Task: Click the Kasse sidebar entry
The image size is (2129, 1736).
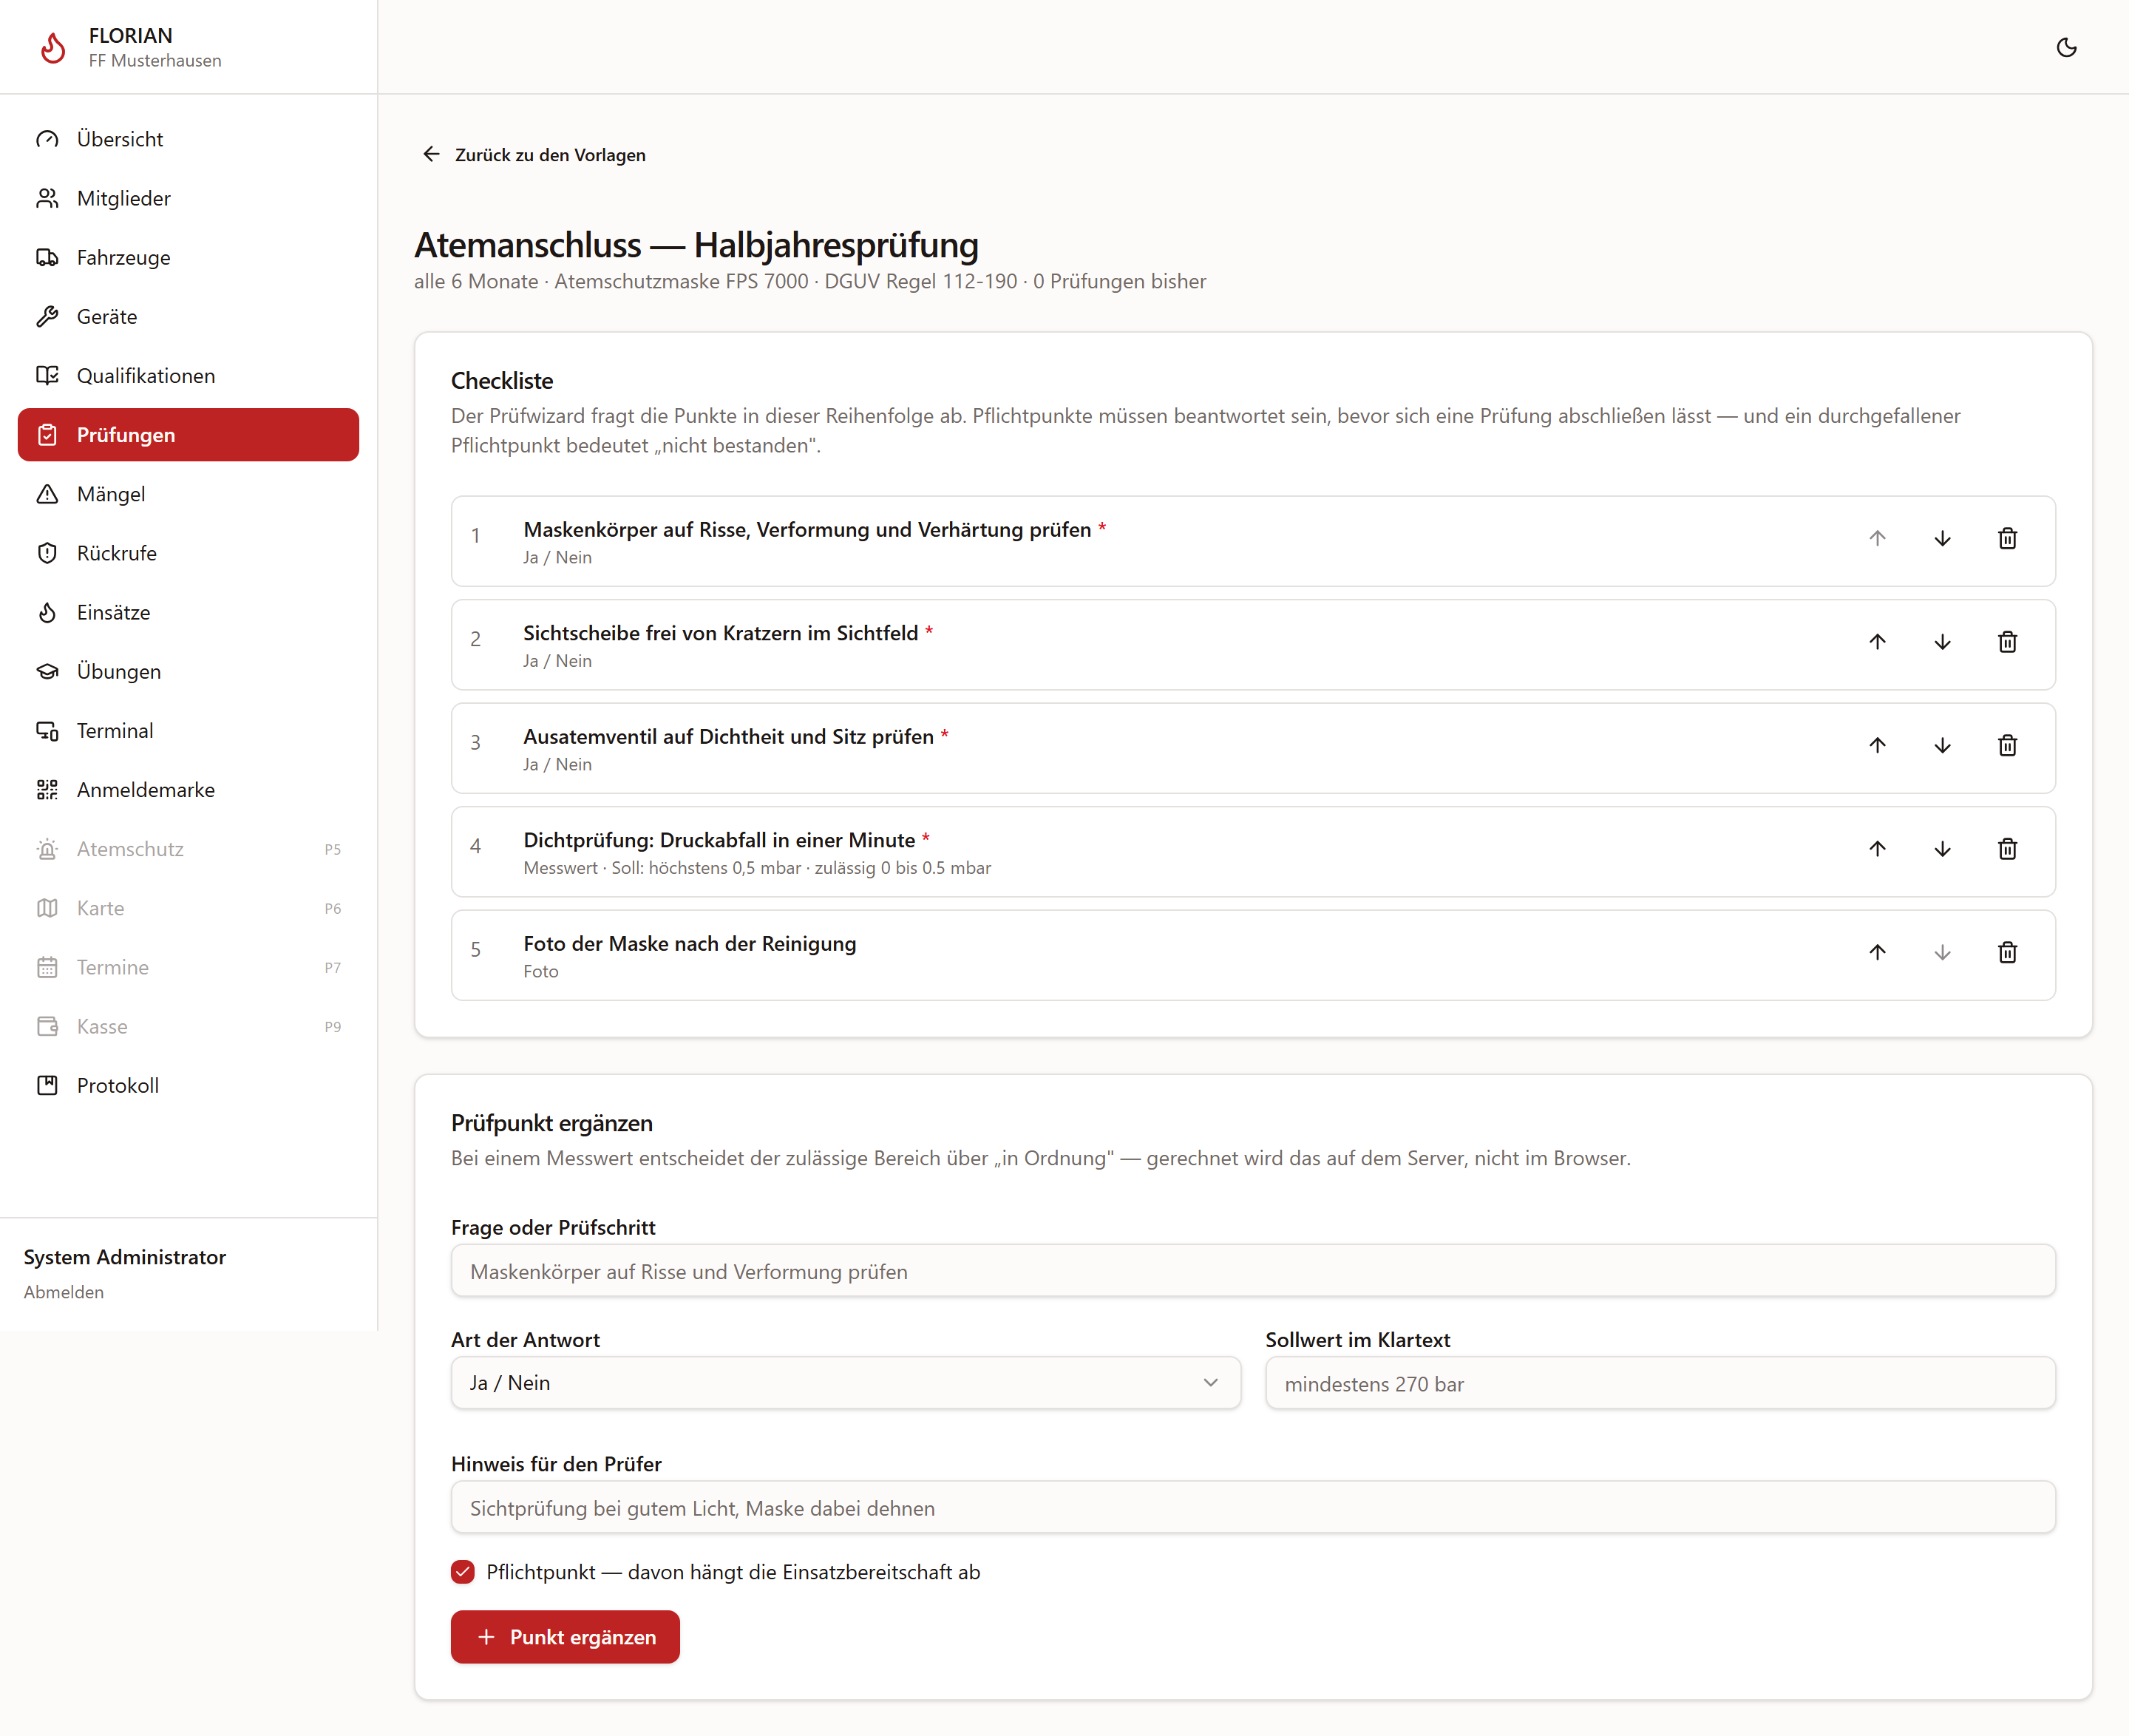Action: pyautogui.click(x=188, y=1026)
